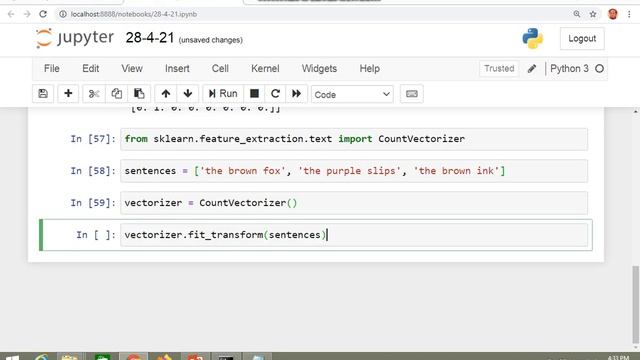Open the Edit menu
The image size is (640, 360).
coord(91,69)
